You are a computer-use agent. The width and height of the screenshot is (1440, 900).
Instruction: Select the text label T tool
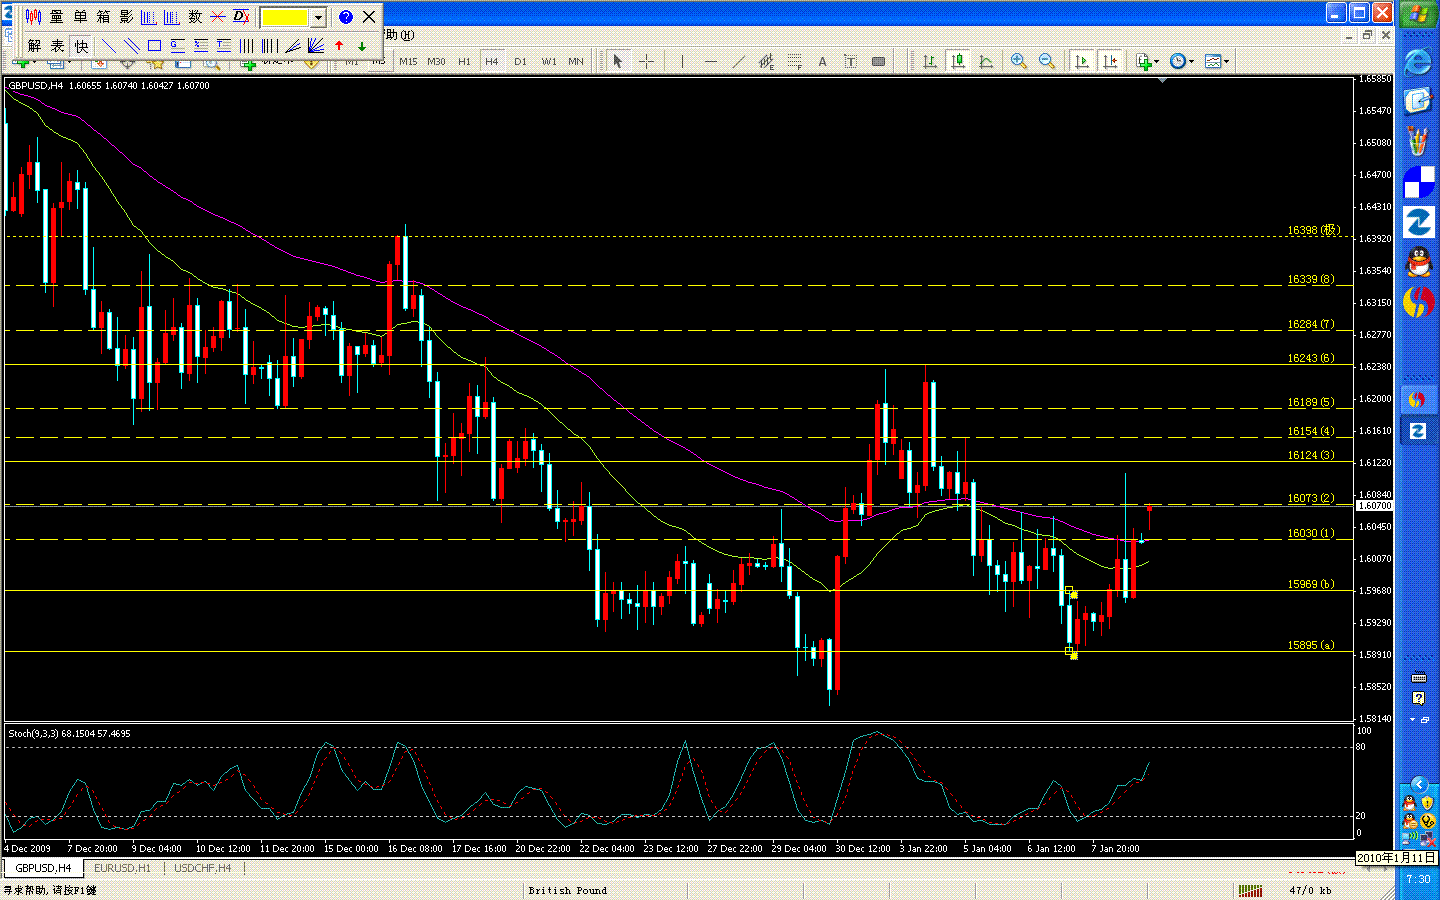[x=850, y=62]
